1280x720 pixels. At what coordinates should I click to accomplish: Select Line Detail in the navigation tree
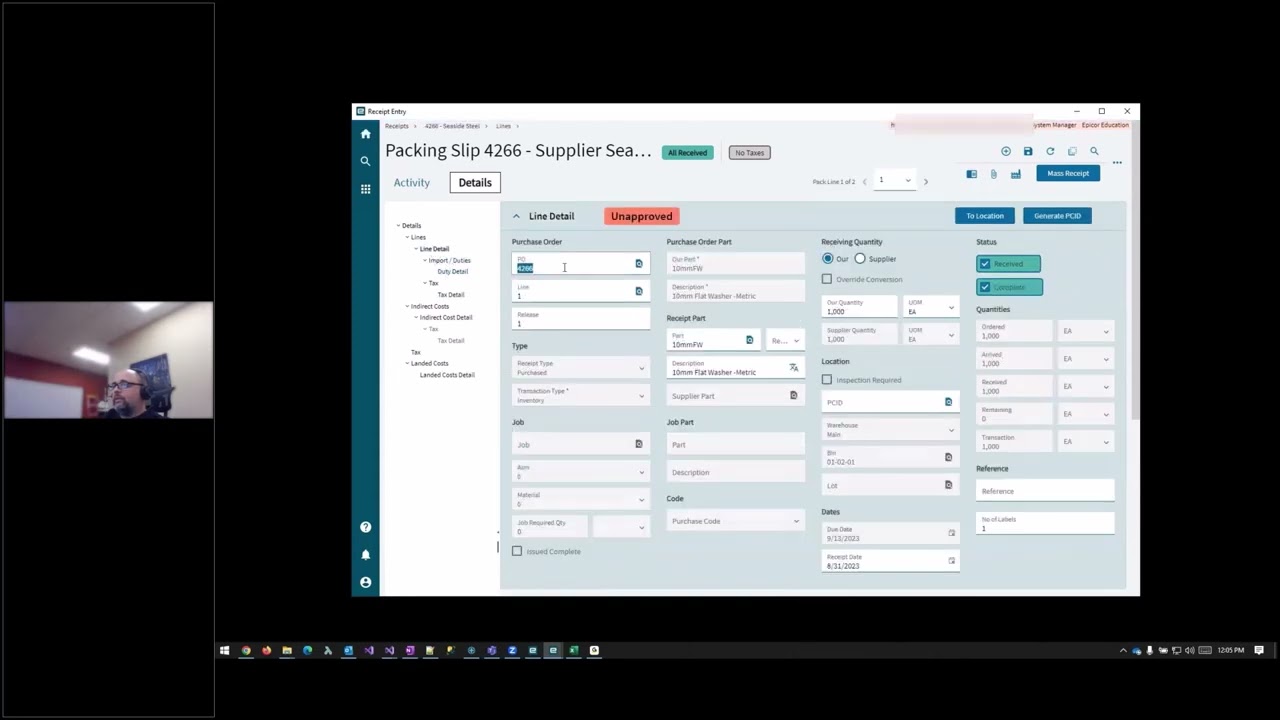click(x=434, y=249)
